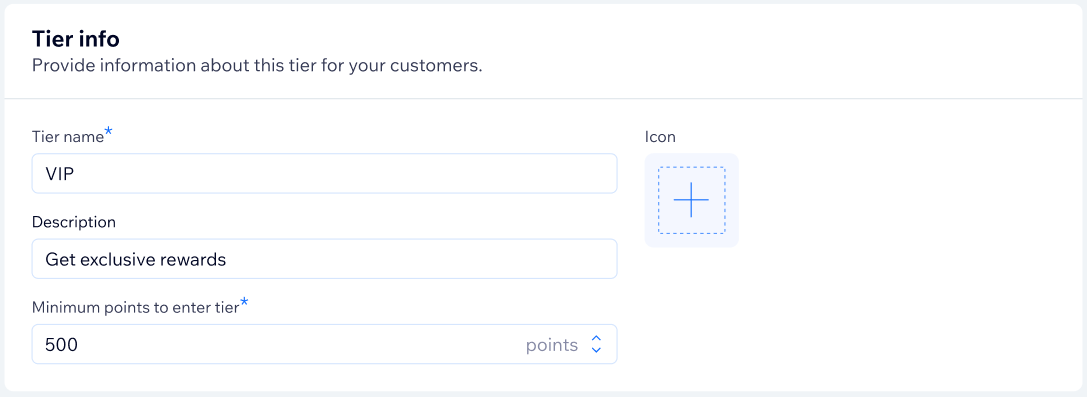The width and height of the screenshot is (1087, 397).
Task: Select the 'Tier info' heading
Action: coord(76,39)
